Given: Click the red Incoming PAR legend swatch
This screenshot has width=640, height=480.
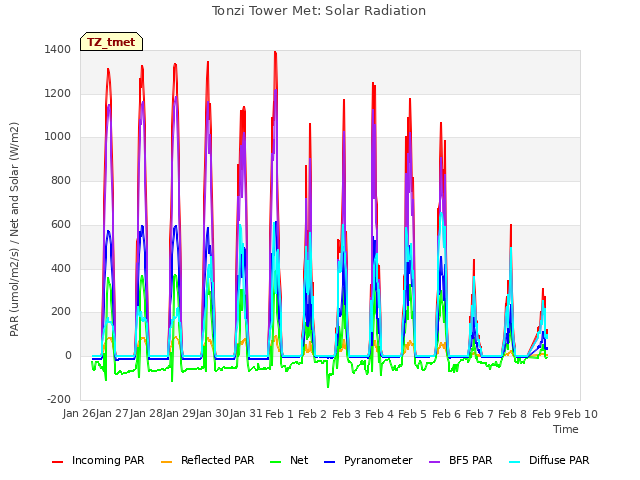Looking at the screenshot, I should click(58, 462).
